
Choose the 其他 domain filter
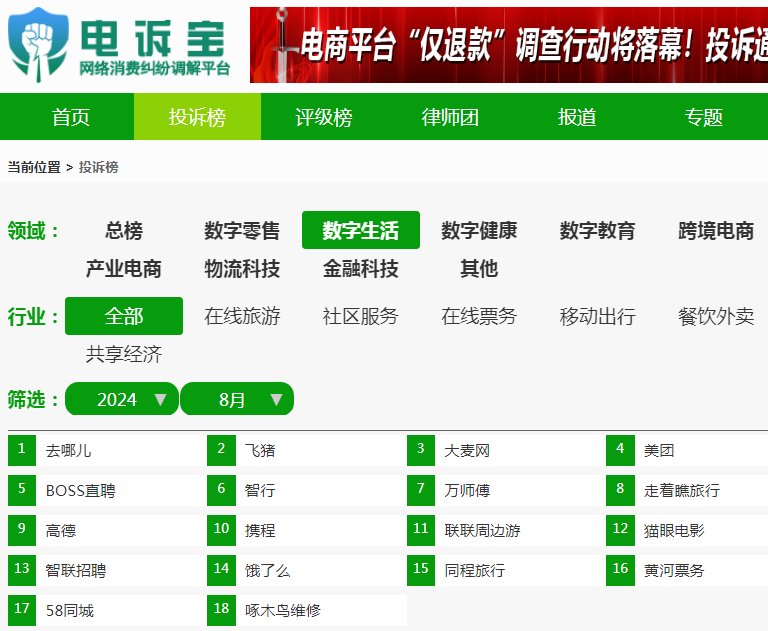(479, 268)
